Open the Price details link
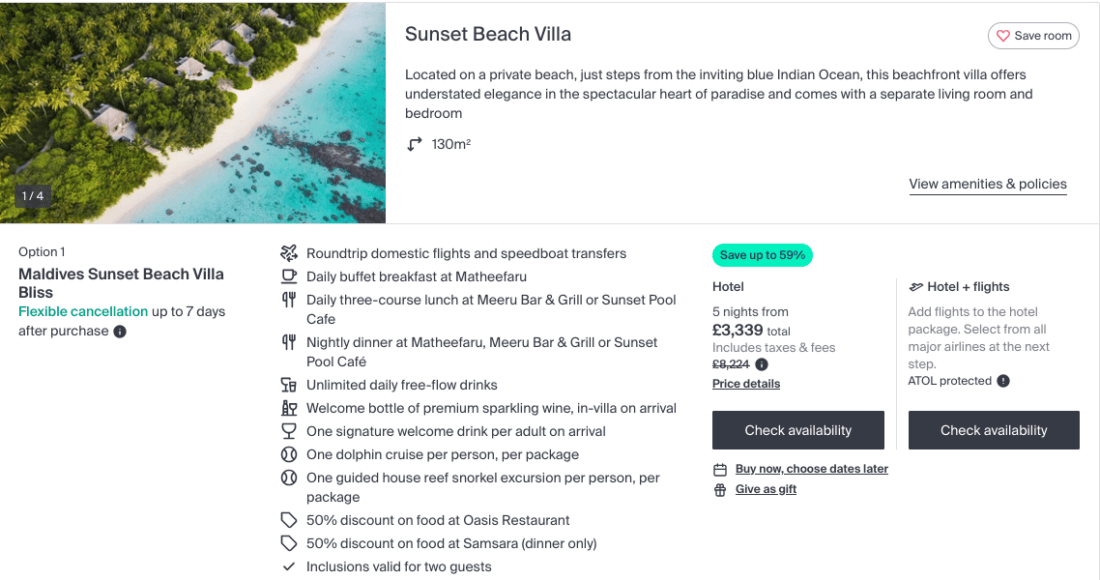 (746, 384)
